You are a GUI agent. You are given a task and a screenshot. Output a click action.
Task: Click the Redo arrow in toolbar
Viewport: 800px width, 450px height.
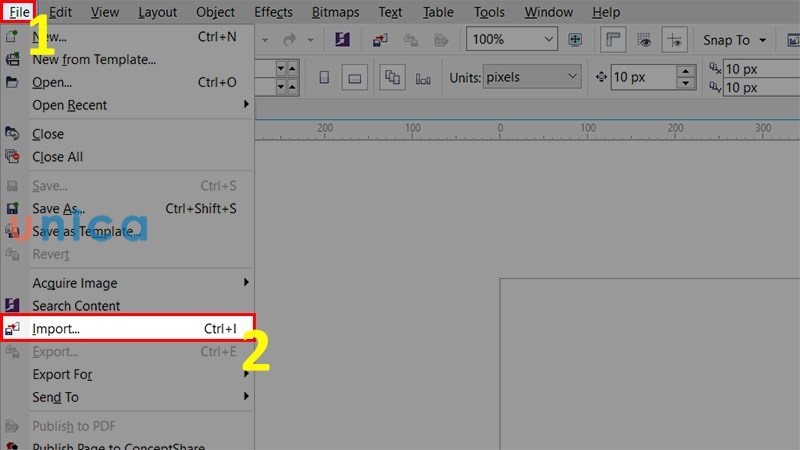pos(289,39)
